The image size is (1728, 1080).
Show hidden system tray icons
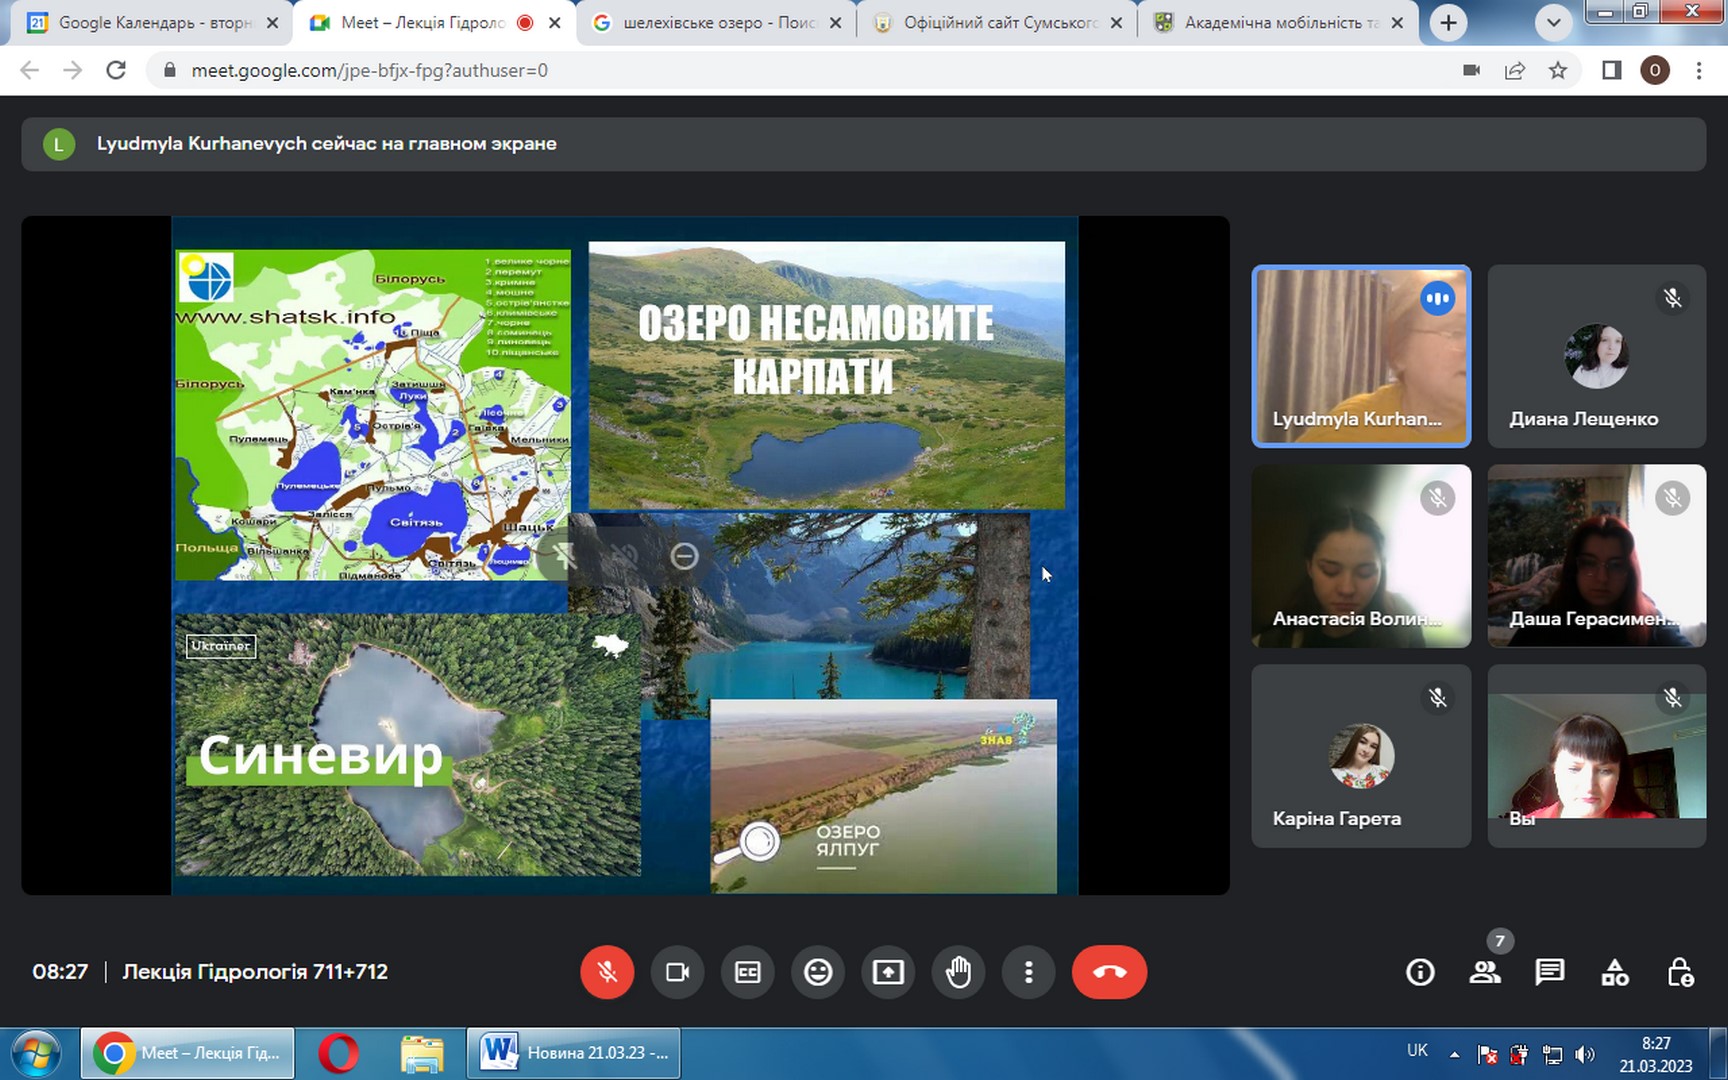tap(1454, 1054)
